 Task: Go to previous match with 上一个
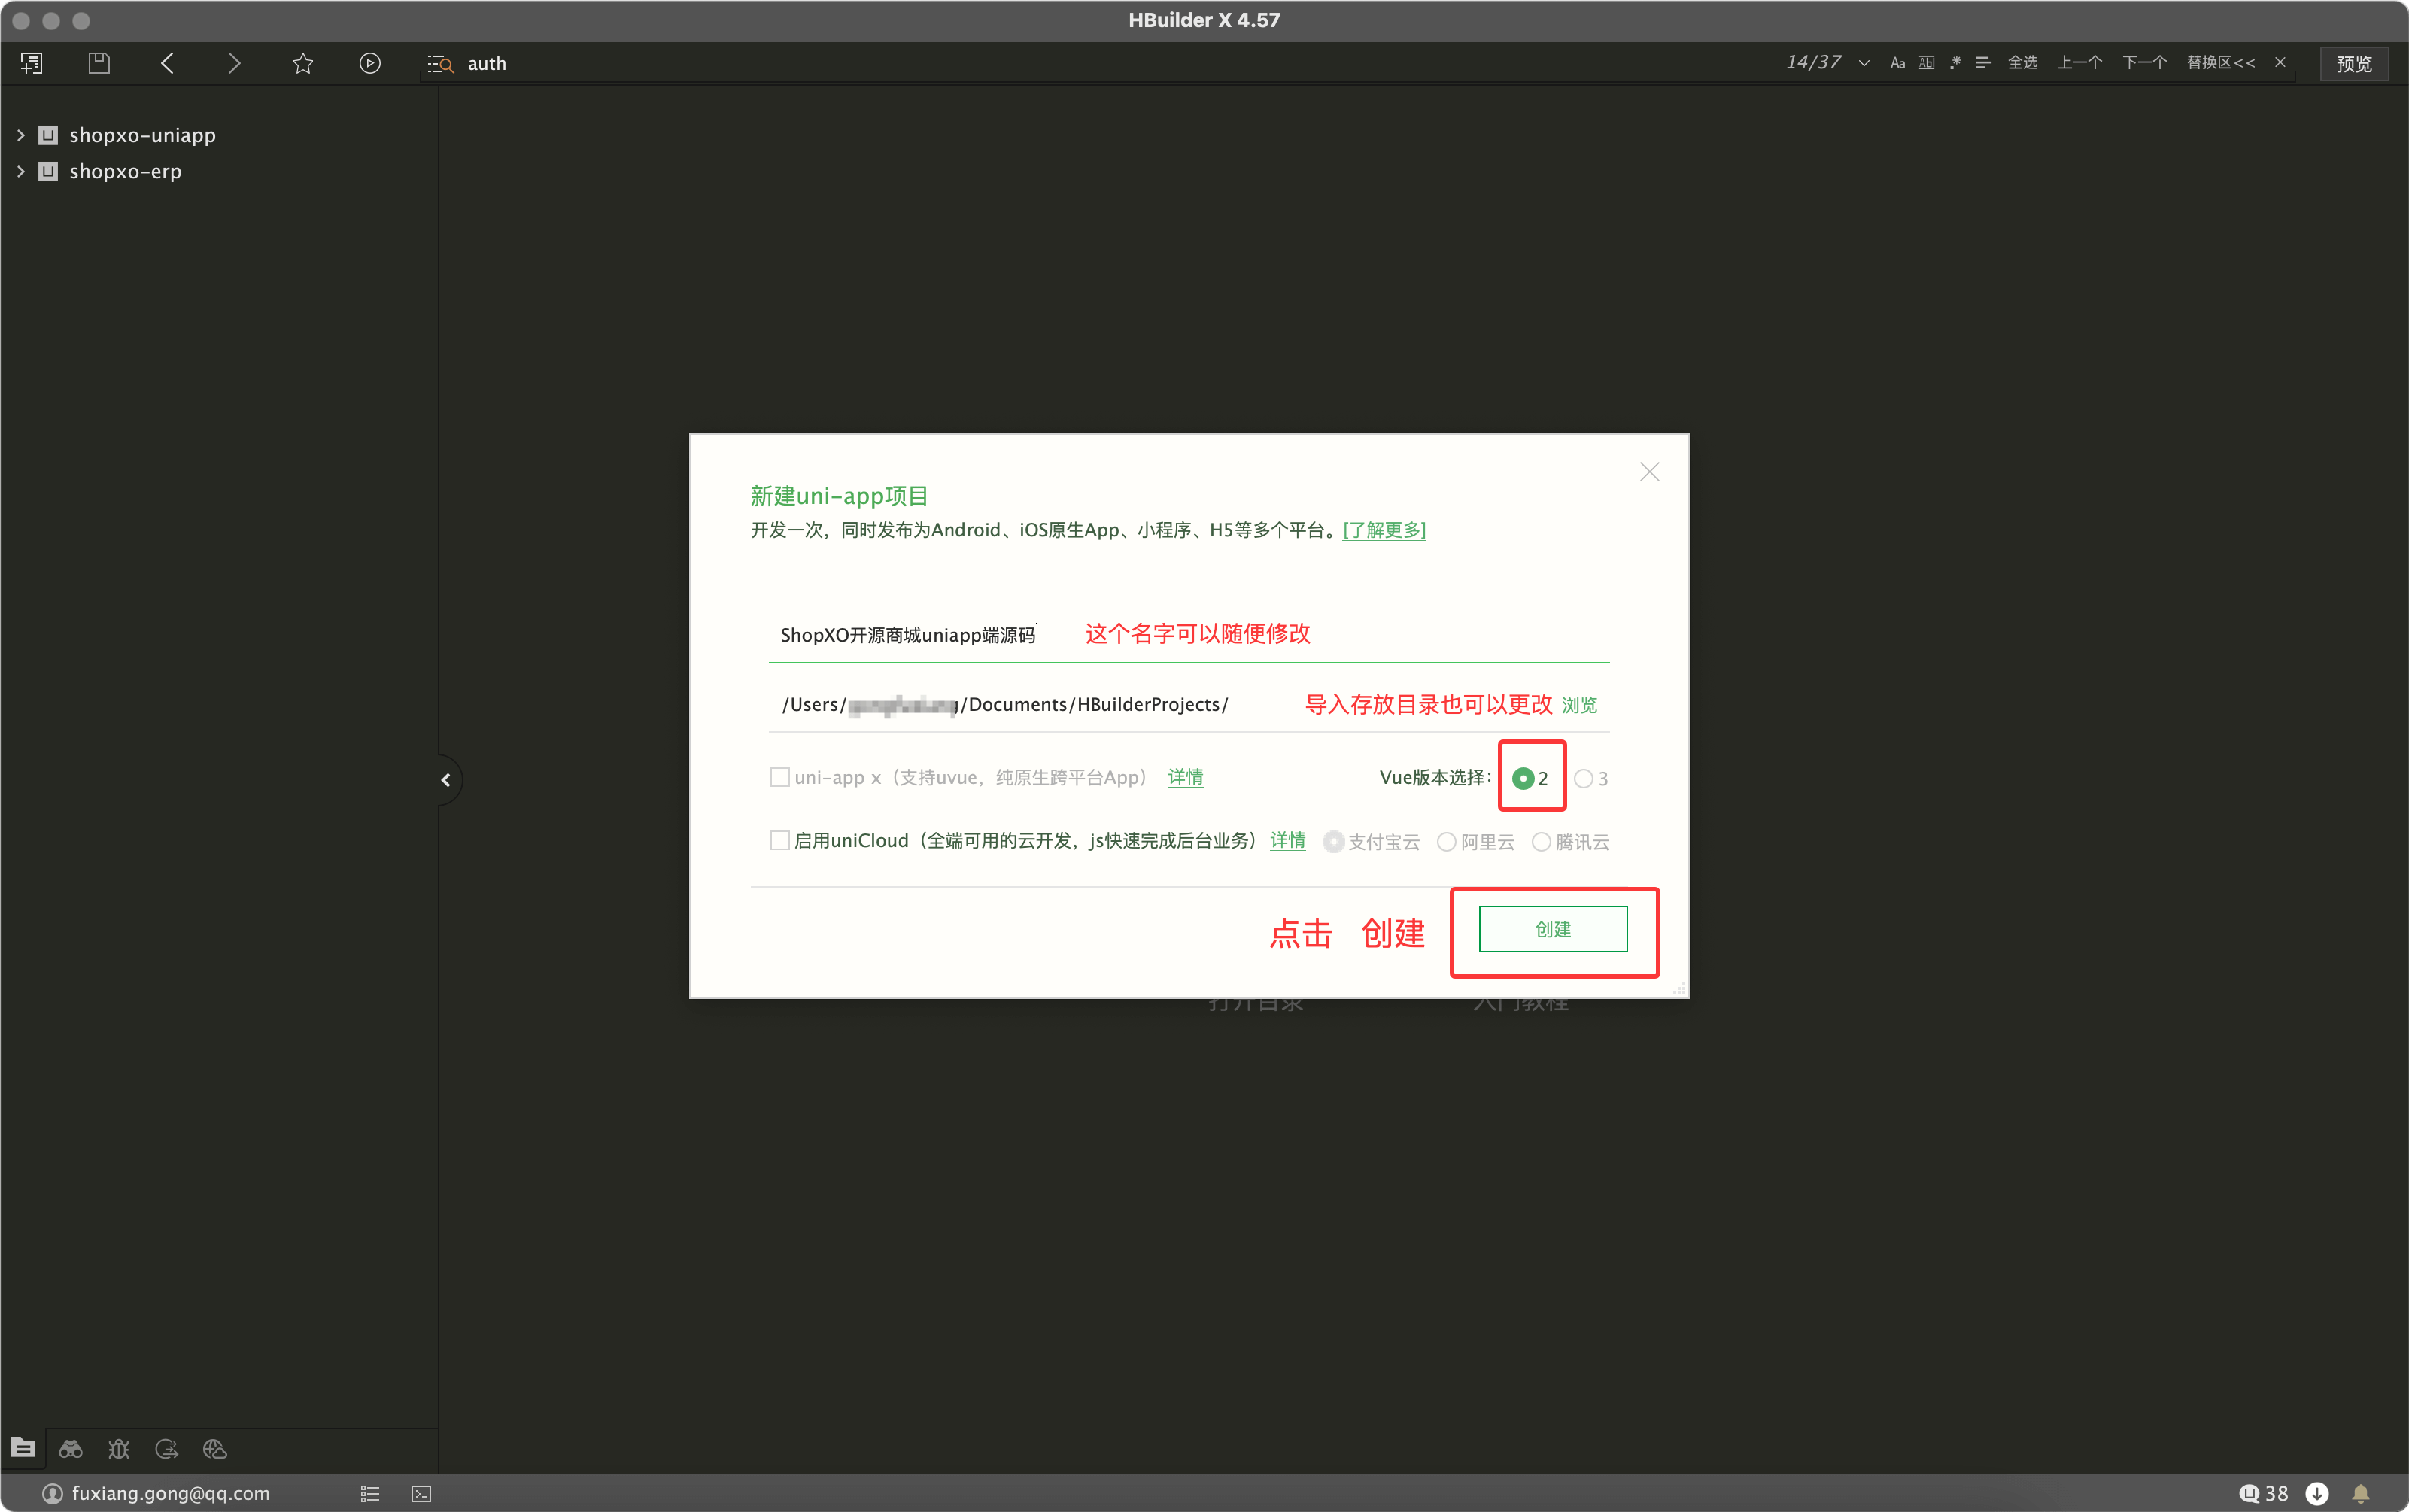click(2079, 62)
